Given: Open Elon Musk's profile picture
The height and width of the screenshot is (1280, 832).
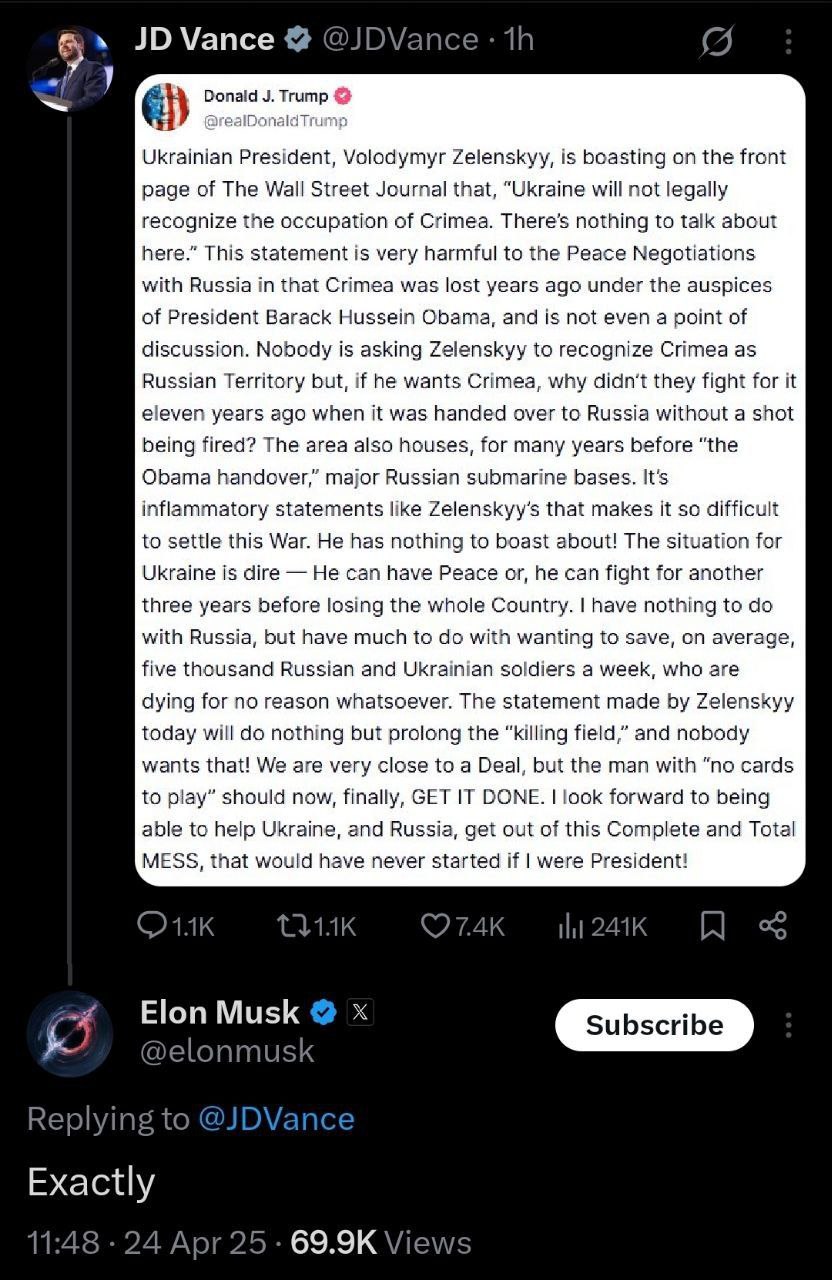Looking at the screenshot, I should pyautogui.click(x=70, y=1033).
